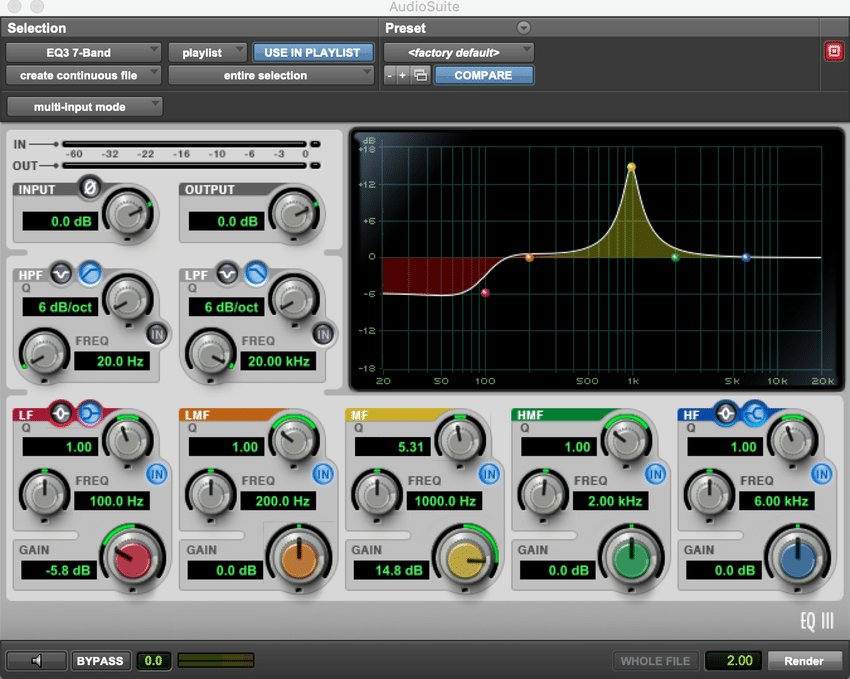The width and height of the screenshot is (850, 679).
Task: Toggle the input phase invert icon
Action: click(89, 187)
